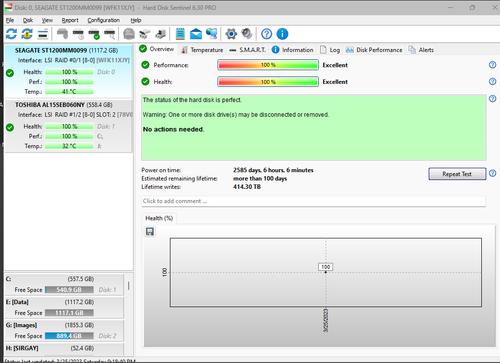
Task: Click the 100 data point on health graph
Action: click(x=326, y=272)
